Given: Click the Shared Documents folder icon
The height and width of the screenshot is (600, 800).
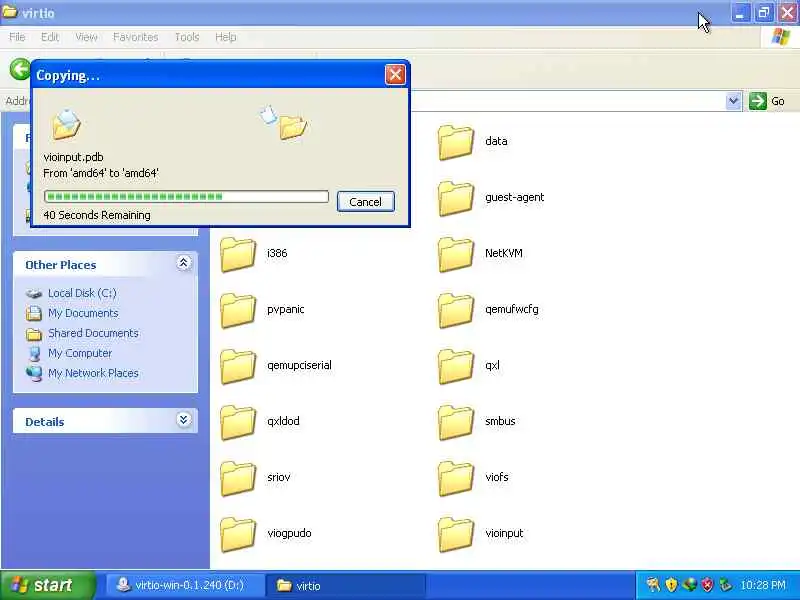Looking at the screenshot, I should (34, 334).
